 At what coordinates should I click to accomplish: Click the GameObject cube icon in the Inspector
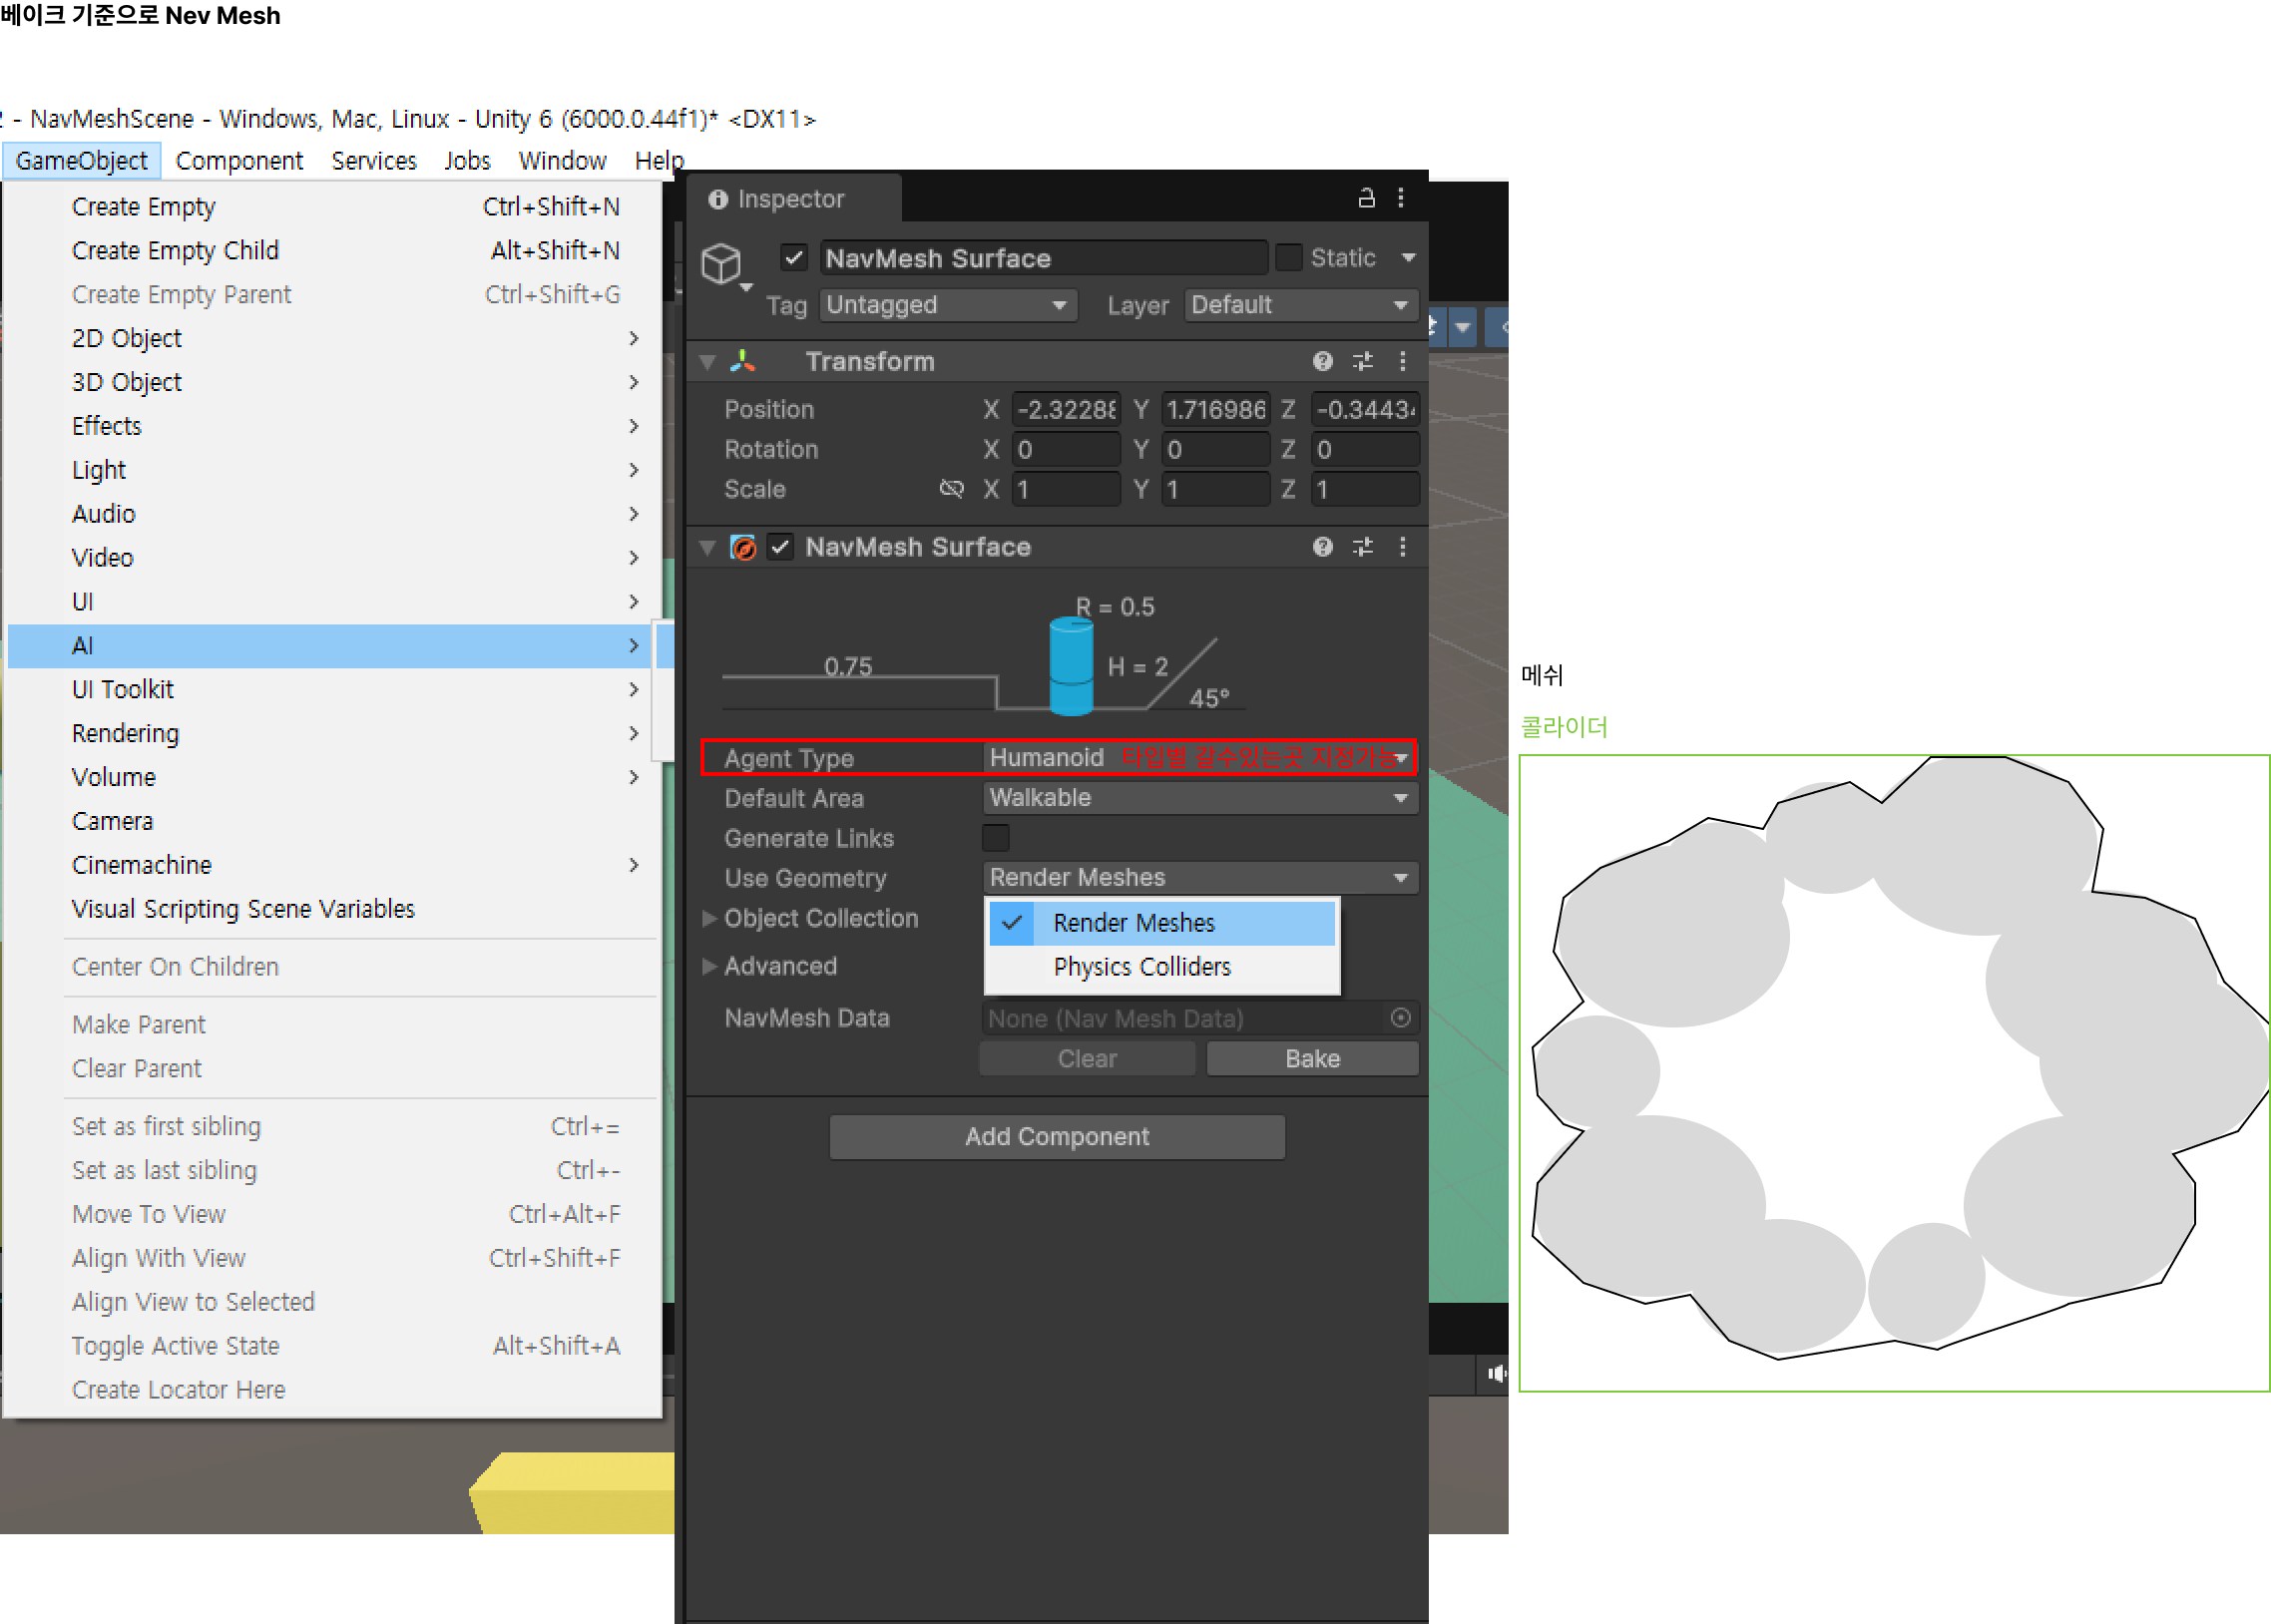coord(721,264)
